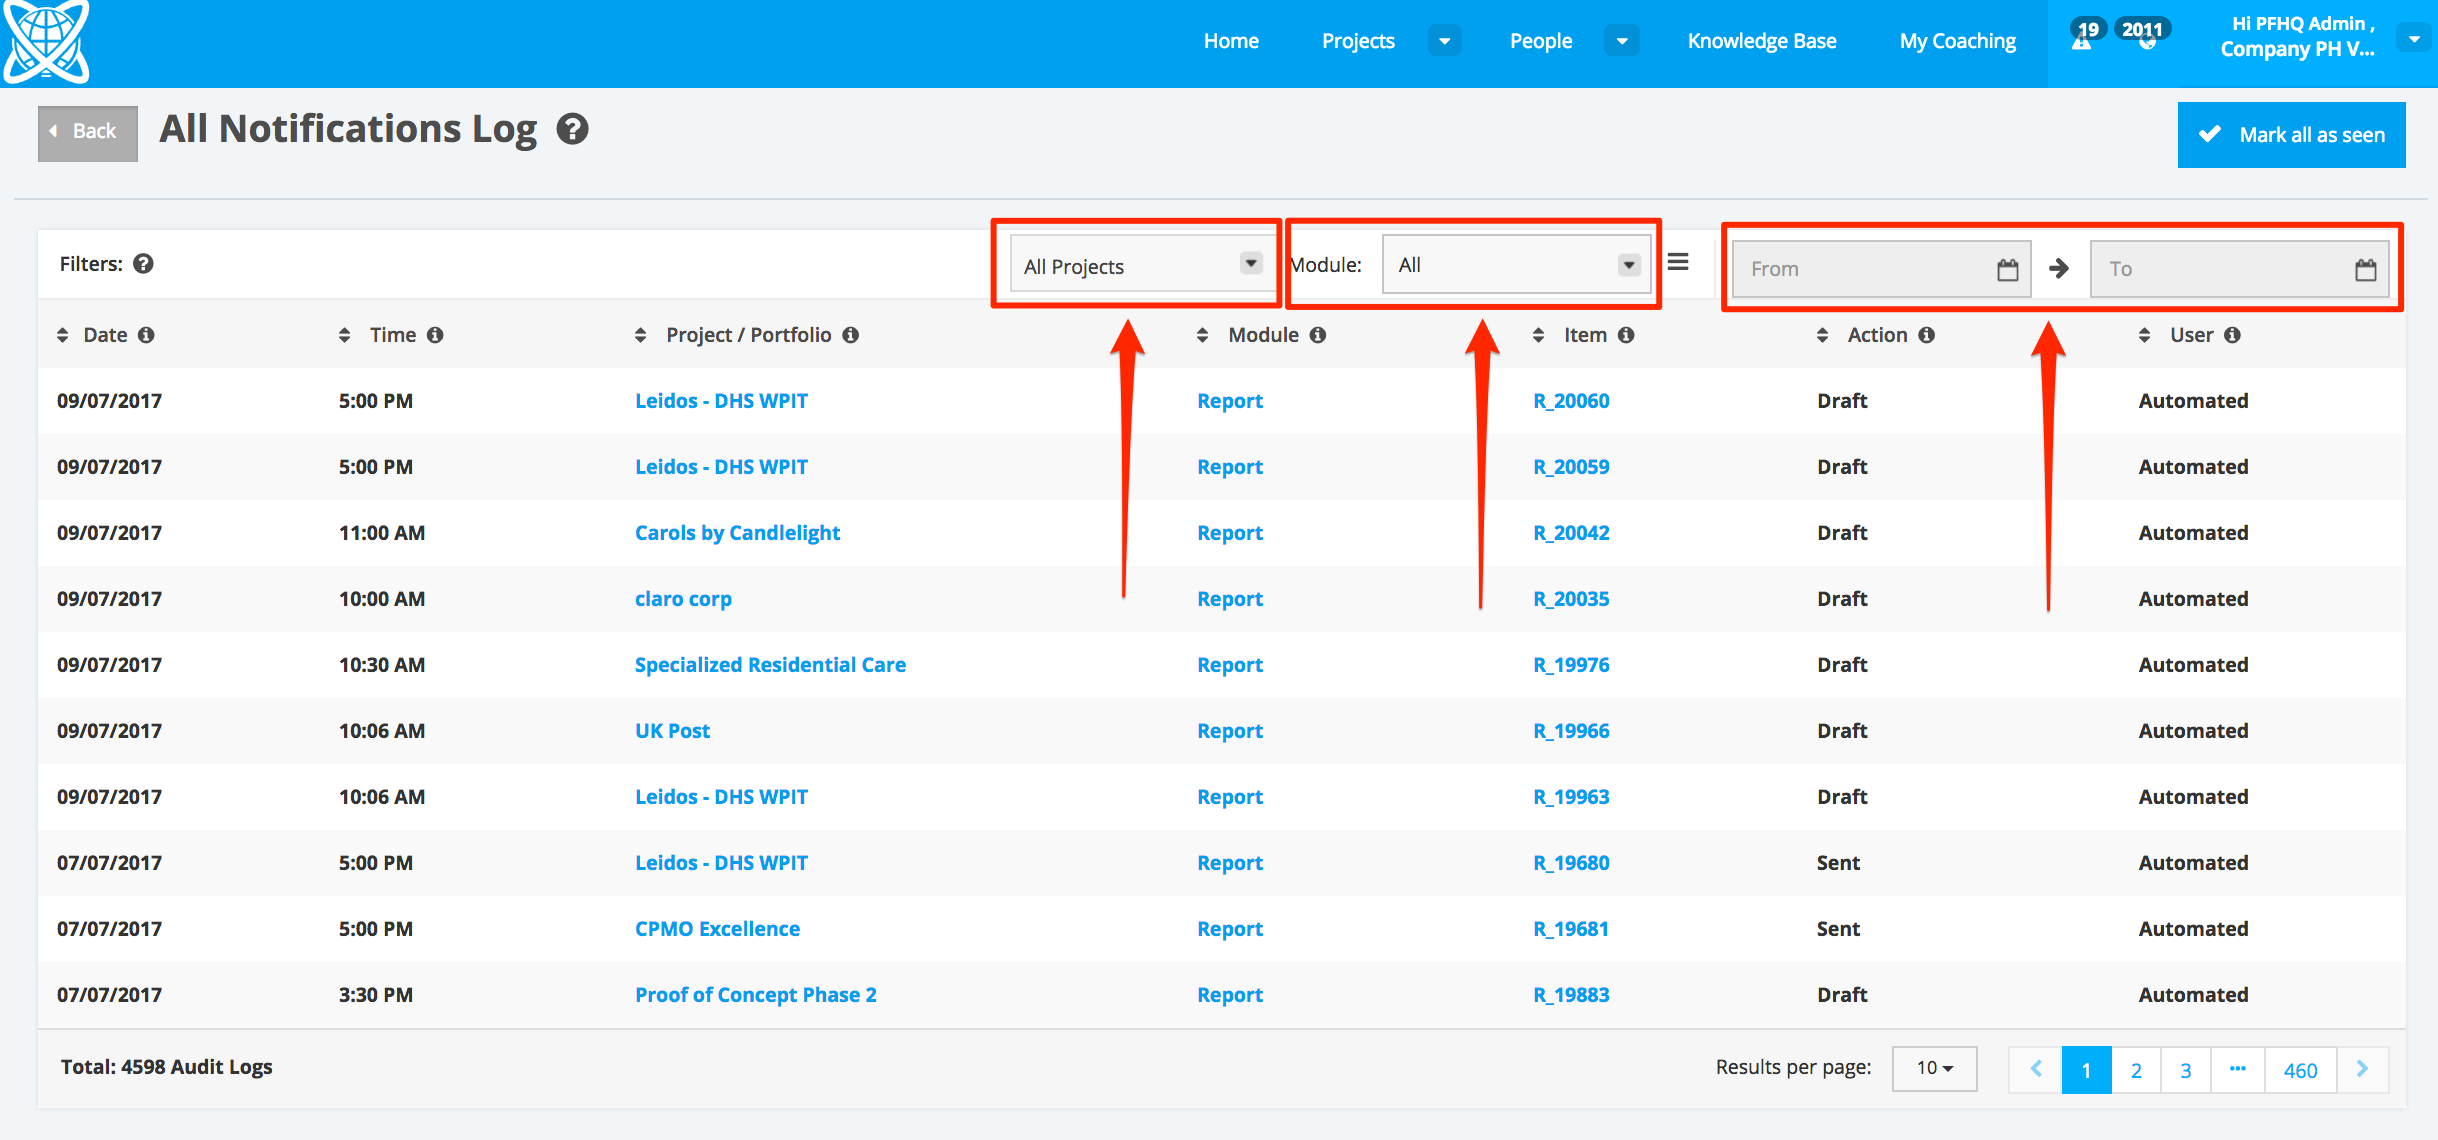
Task: Open the Results per page 10 dropdown
Action: pyautogui.click(x=1934, y=1068)
